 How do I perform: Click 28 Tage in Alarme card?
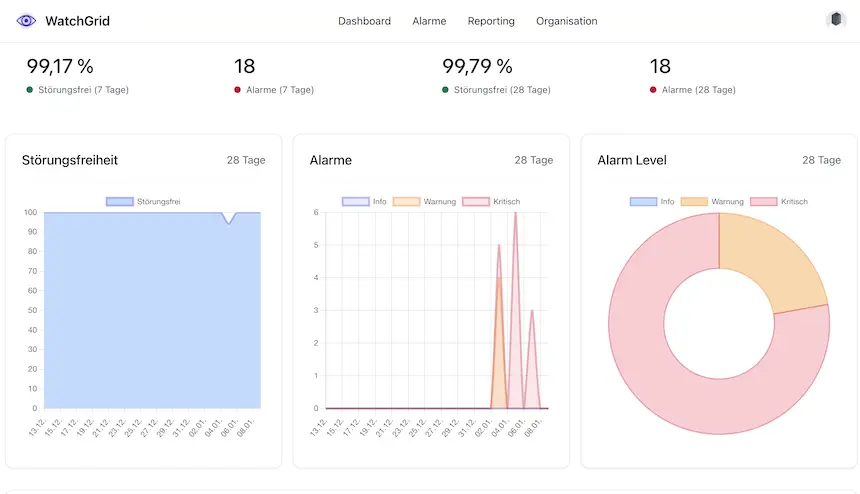click(x=534, y=160)
